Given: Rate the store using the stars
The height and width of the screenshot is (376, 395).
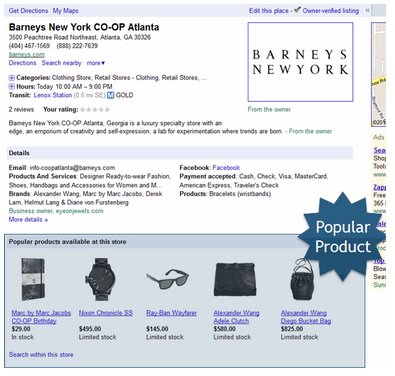Looking at the screenshot, I should [x=95, y=109].
